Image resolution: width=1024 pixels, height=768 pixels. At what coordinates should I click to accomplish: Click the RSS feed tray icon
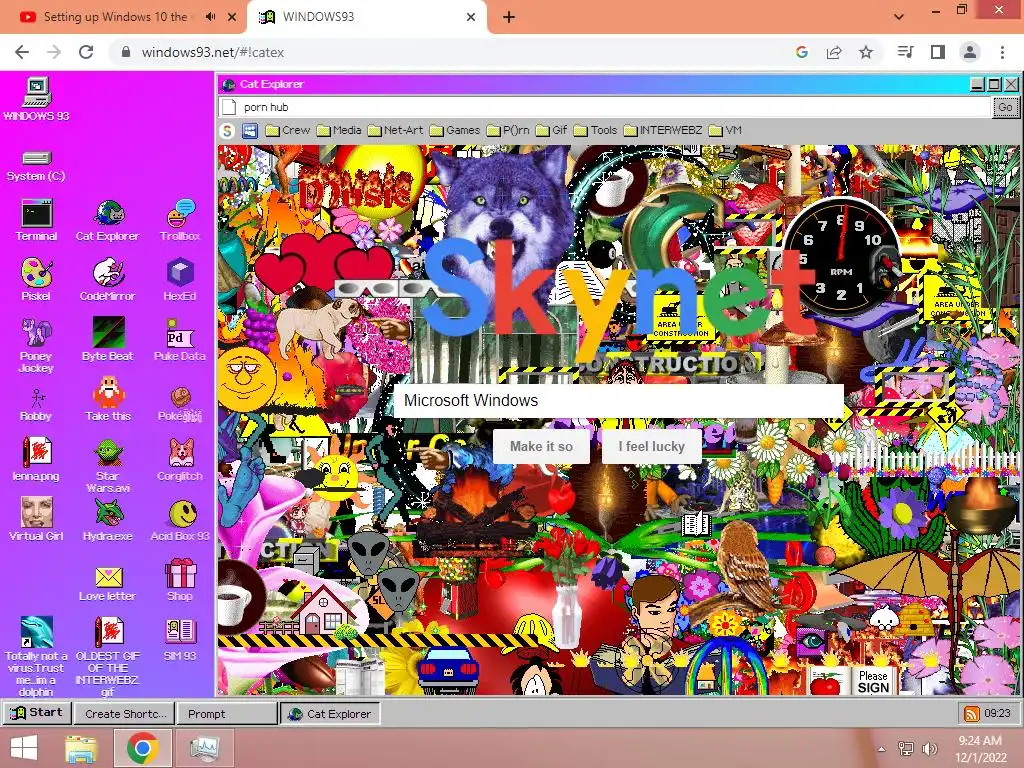click(x=972, y=714)
